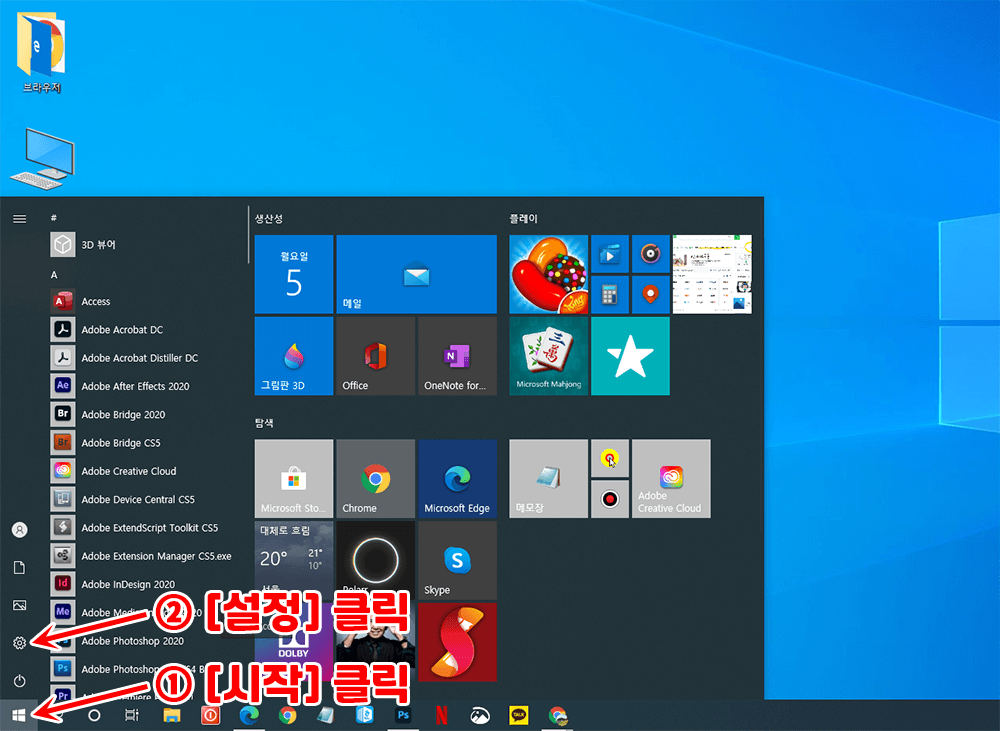Screen dimensions: 1000x731
Task: Open Photoshop on taskbar
Action: pos(402,715)
